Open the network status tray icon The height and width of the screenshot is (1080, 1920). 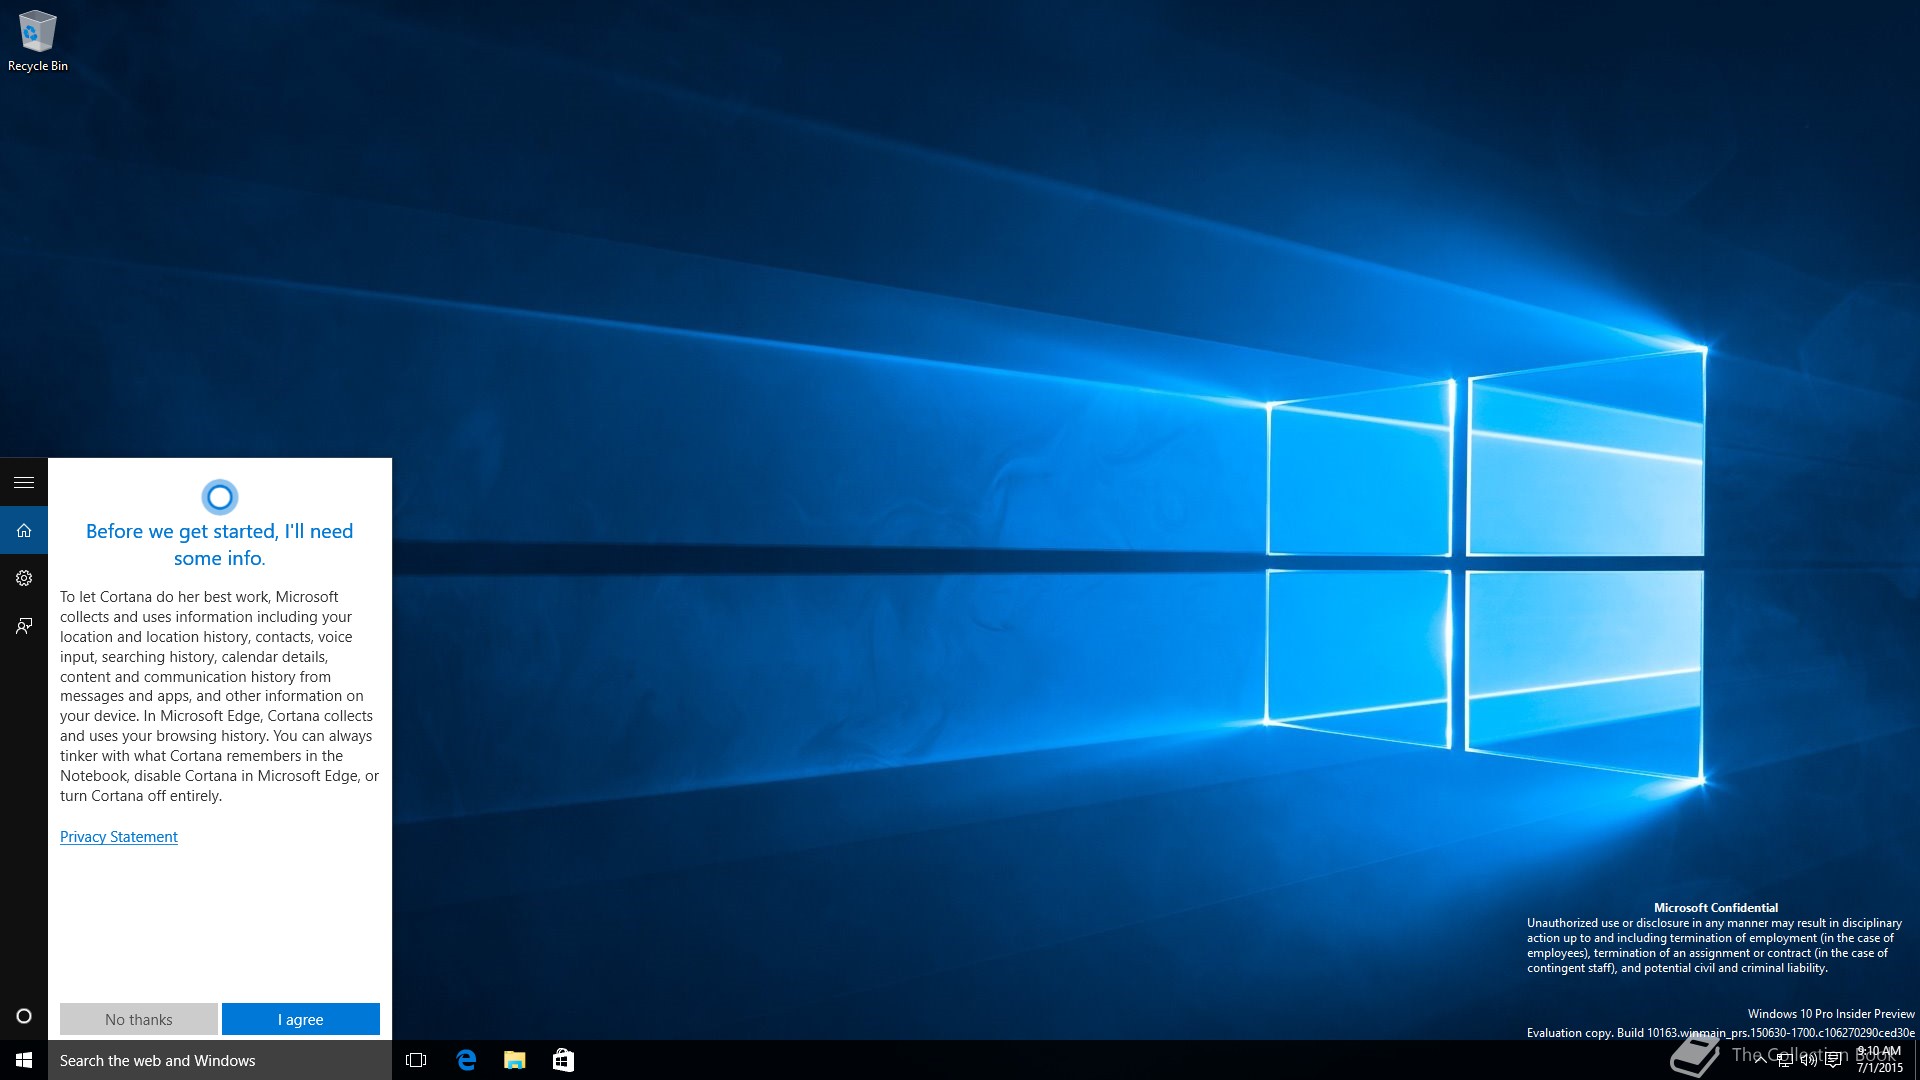point(1785,1060)
